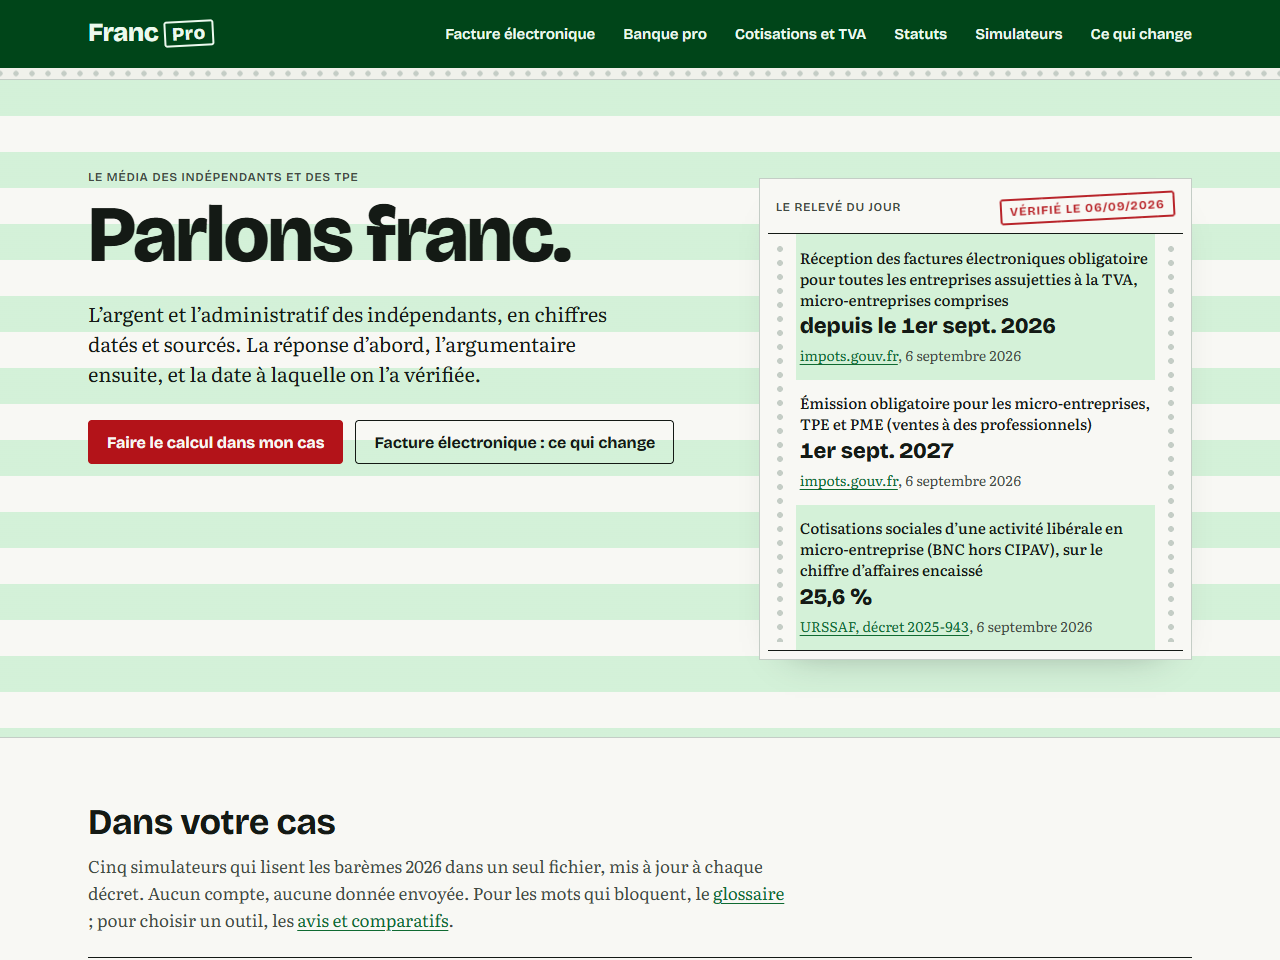Click the 1er sept. 2027 date value
The width and height of the screenshot is (1280, 960).
[876, 451]
